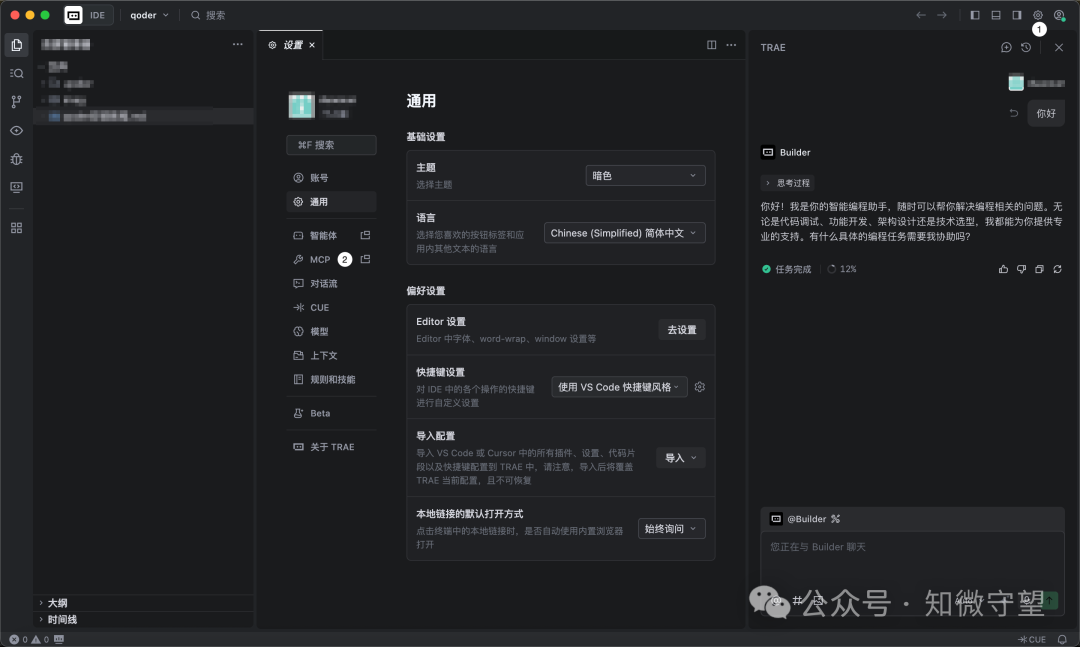Image resolution: width=1080 pixels, height=647 pixels.
Task: Click the 12% context usage indicator
Action: point(842,269)
